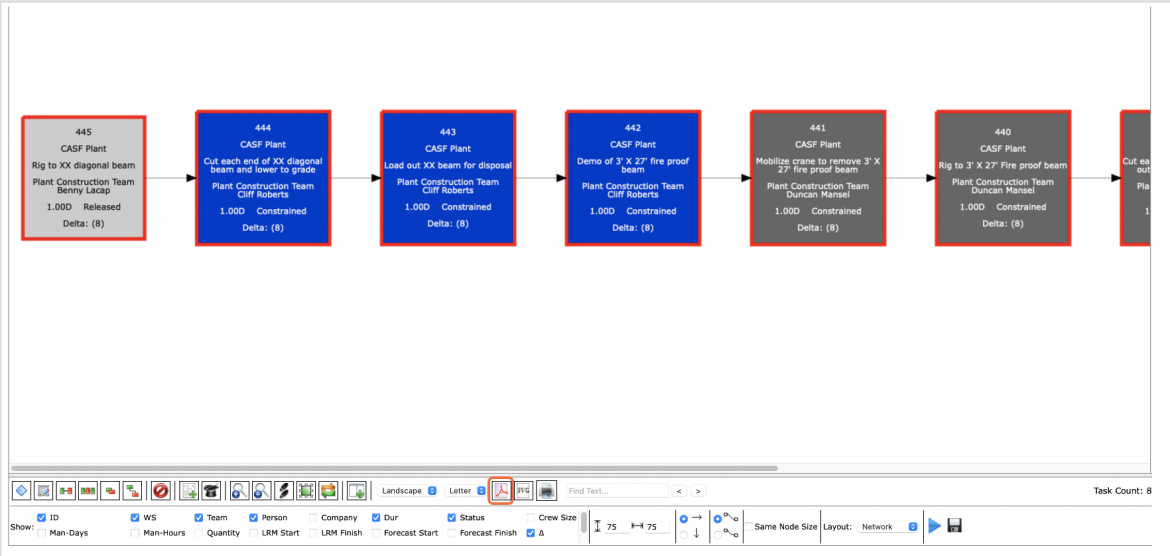Go to previous find result

678,491
